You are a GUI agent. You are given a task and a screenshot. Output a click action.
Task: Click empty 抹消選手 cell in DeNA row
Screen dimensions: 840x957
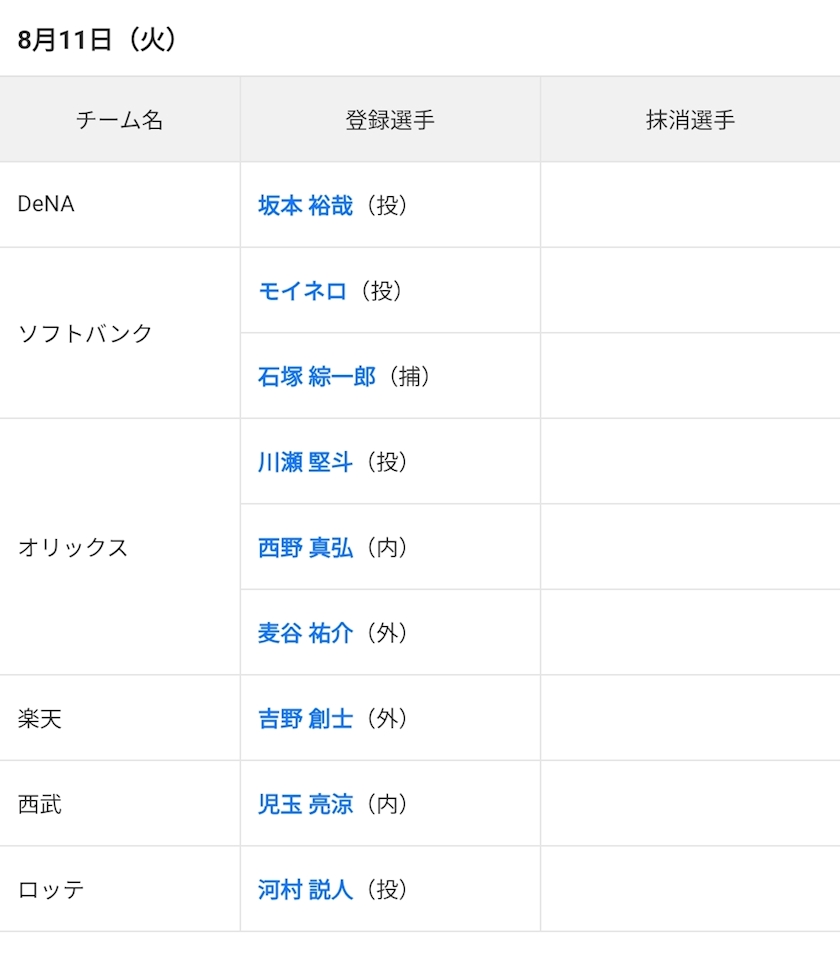pos(690,204)
